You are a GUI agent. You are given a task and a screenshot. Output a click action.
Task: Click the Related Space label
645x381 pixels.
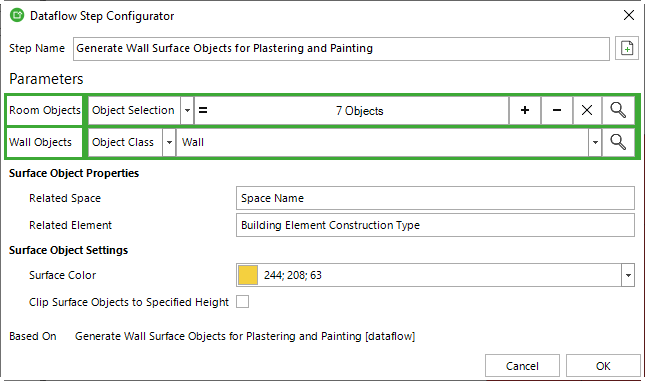pyautogui.click(x=65, y=198)
